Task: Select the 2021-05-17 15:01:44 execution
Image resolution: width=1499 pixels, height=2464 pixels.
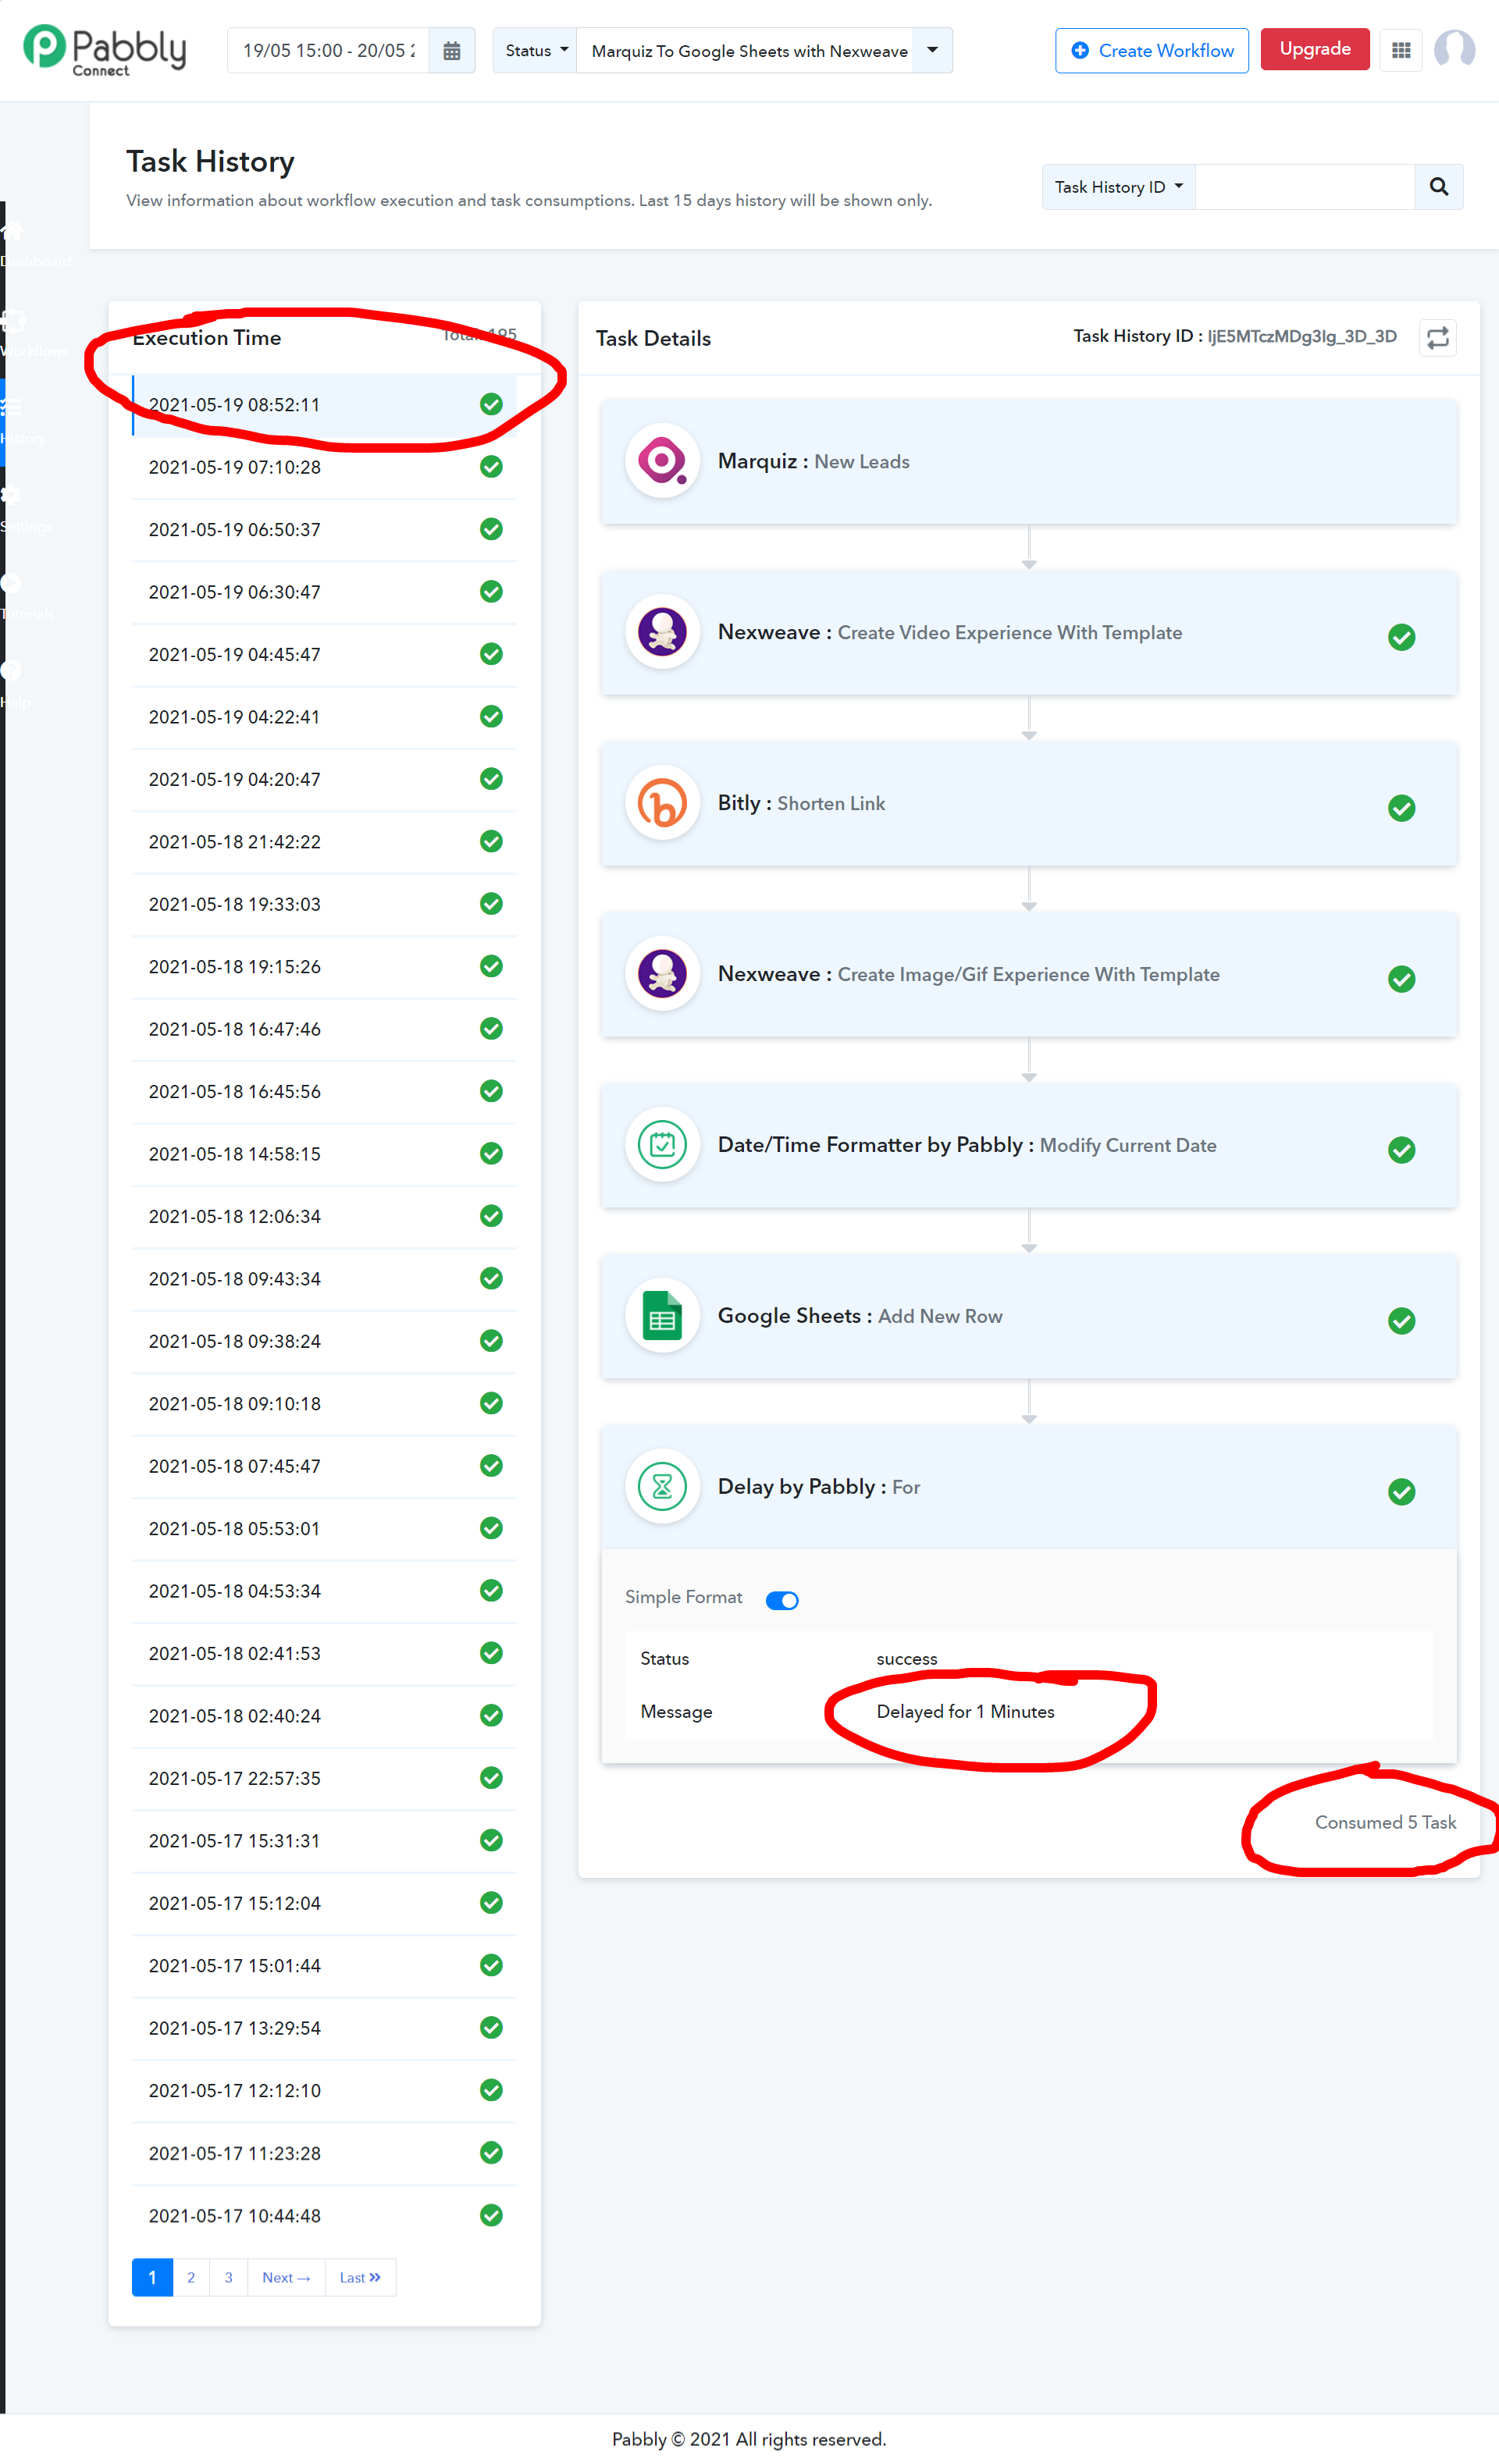Action: click(325, 1965)
